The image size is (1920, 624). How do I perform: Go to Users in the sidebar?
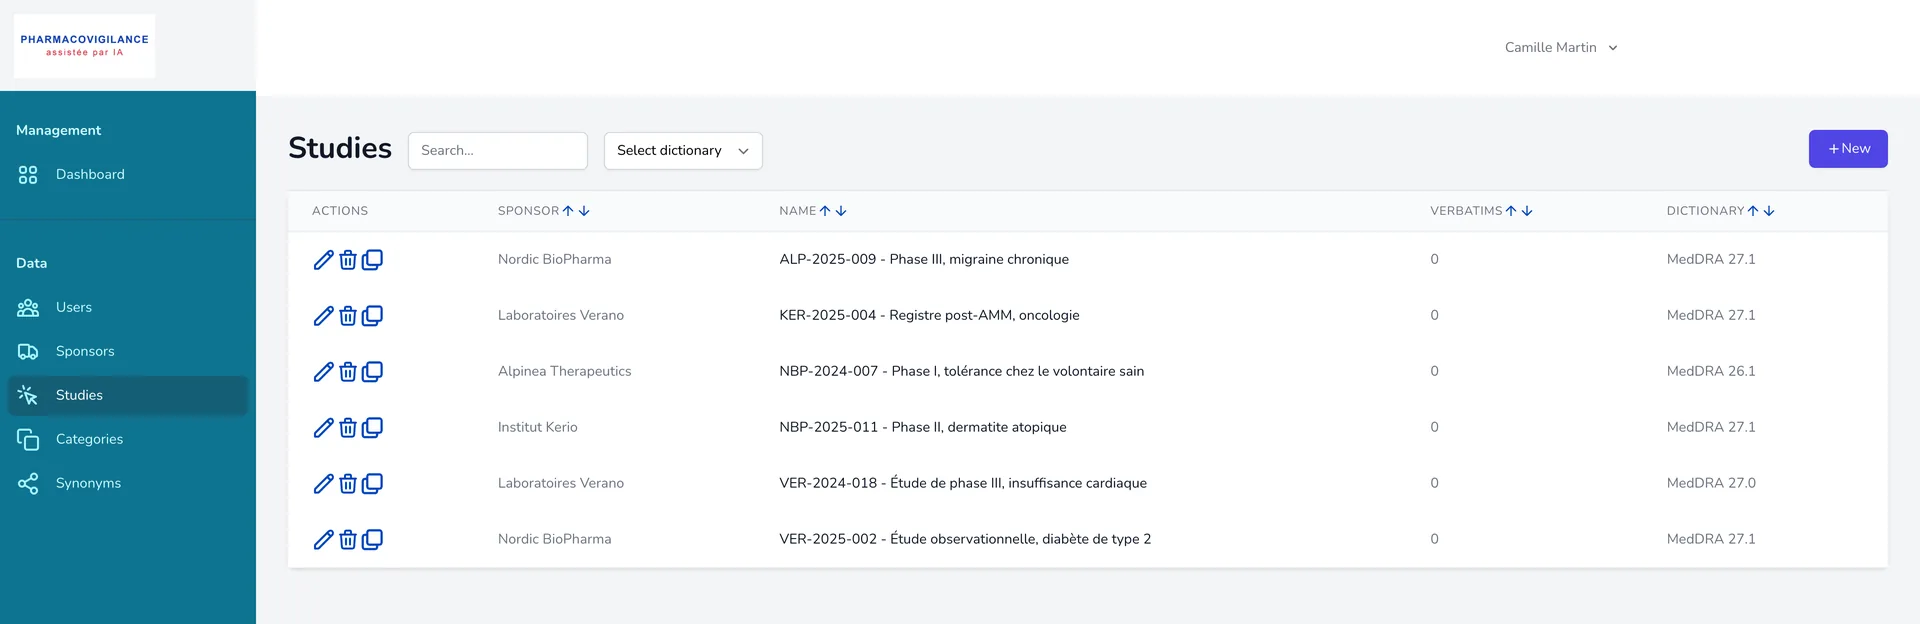tap(128, 308)
